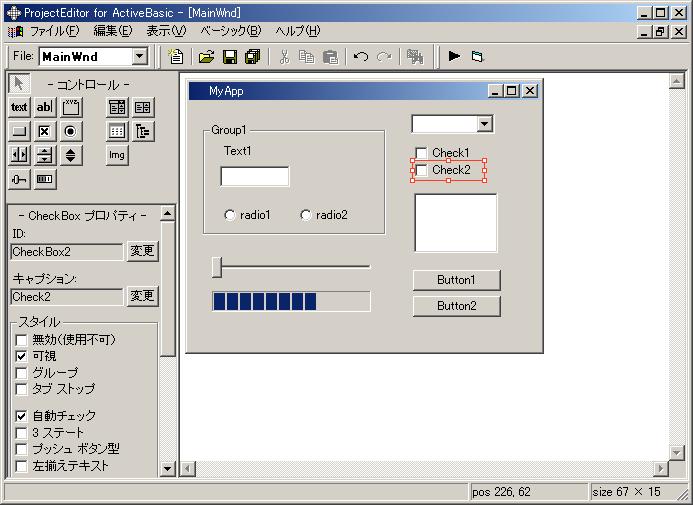Click the Save floppy disk icon
Screen dimensions: 693x505
click(x=229, y=57)
